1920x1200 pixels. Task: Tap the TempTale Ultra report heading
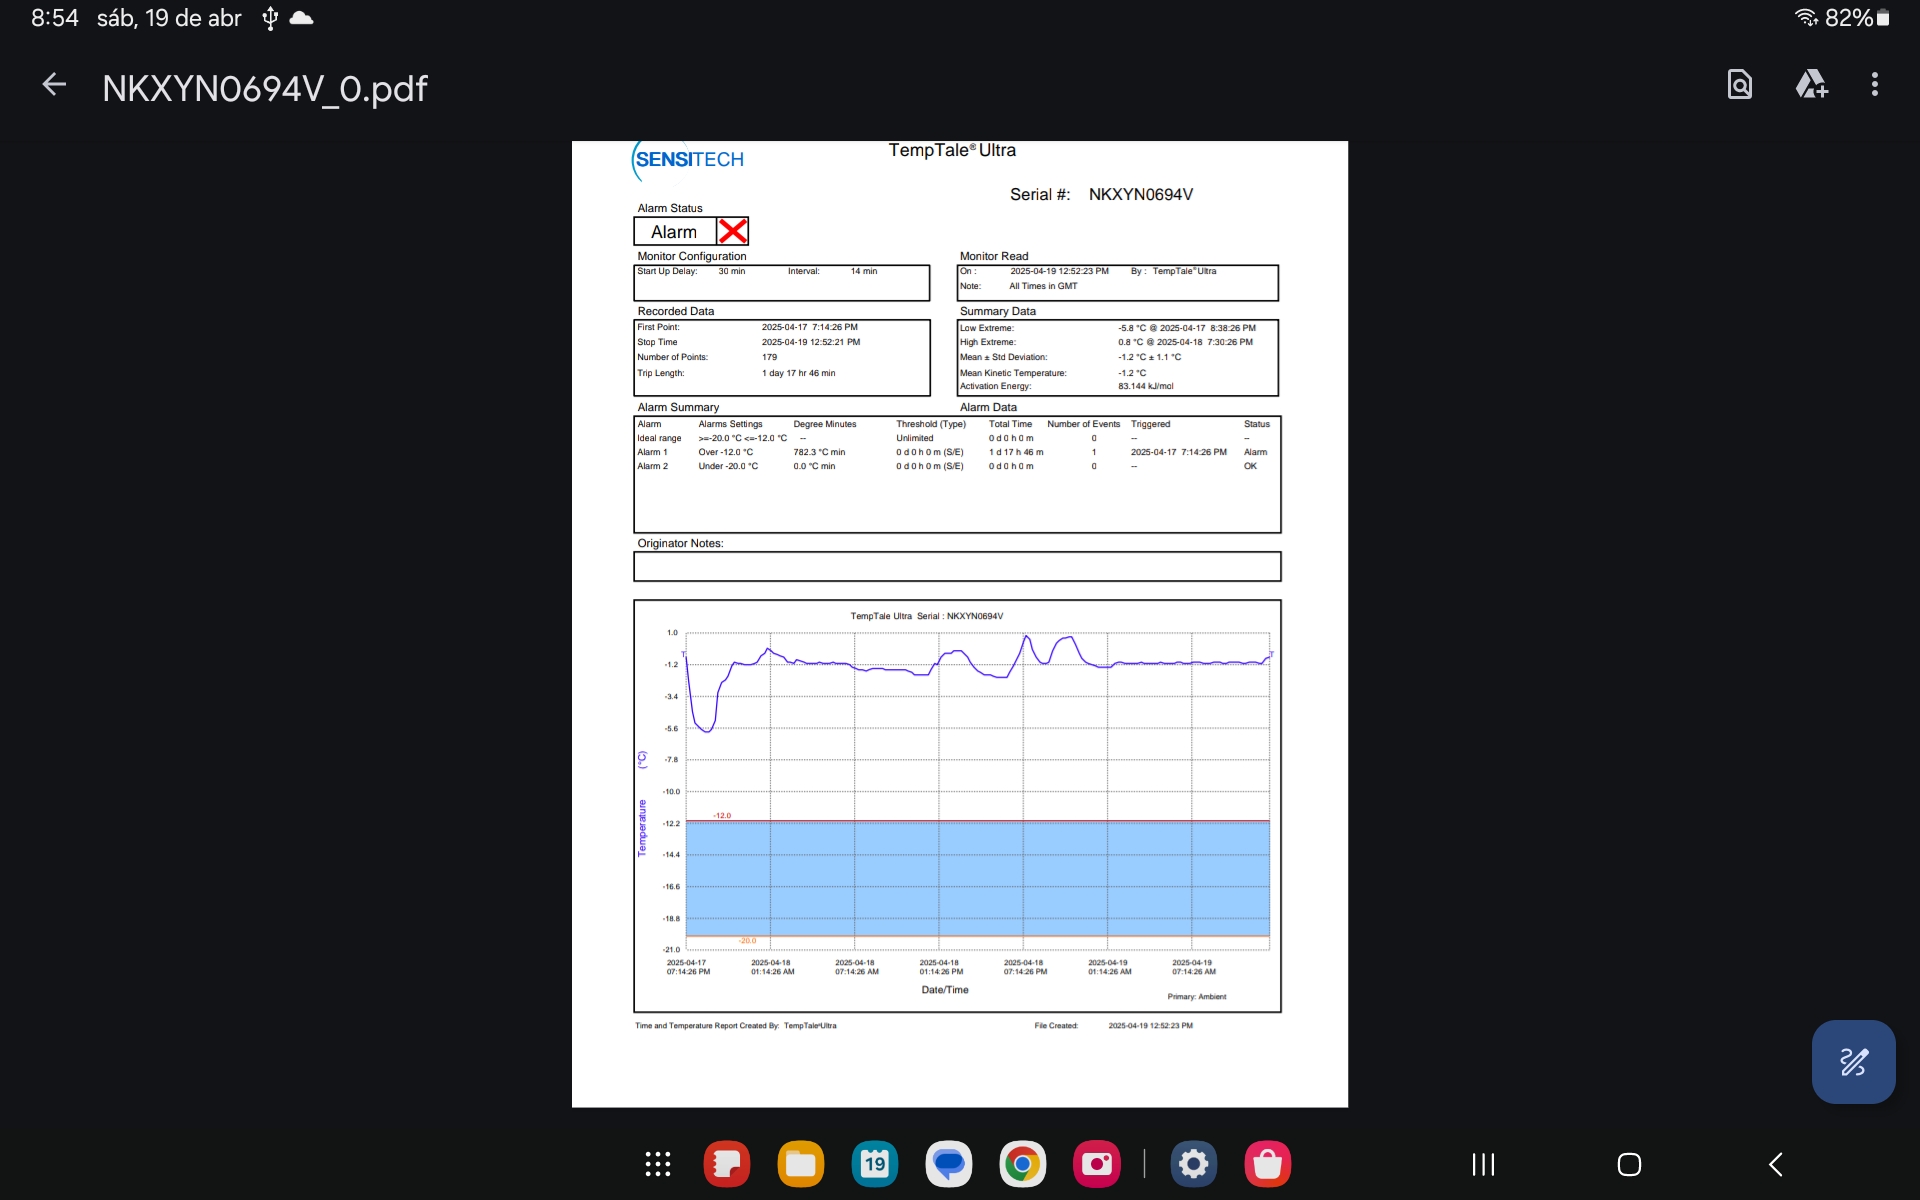point(952,150)
